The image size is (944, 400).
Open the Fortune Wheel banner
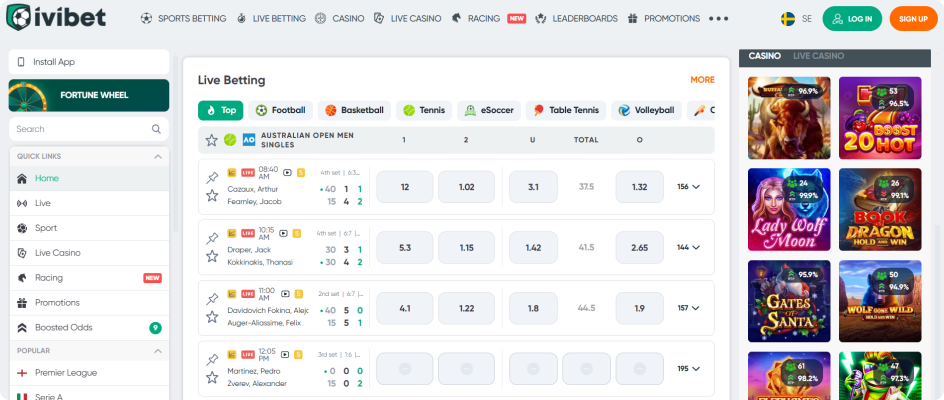(x=89, y=95)
